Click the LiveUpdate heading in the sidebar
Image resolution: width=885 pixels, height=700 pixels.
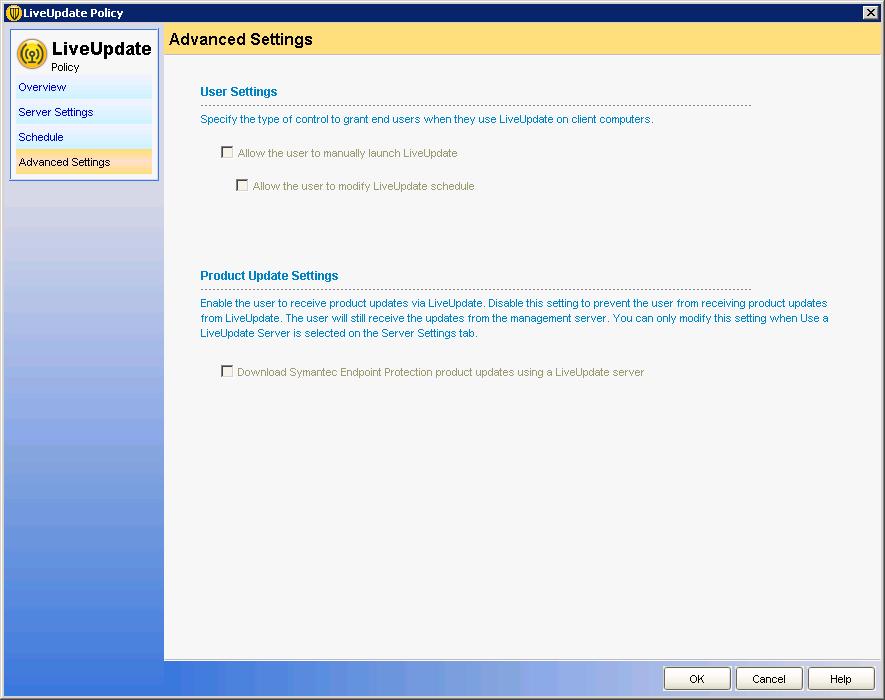coord(102,49)
